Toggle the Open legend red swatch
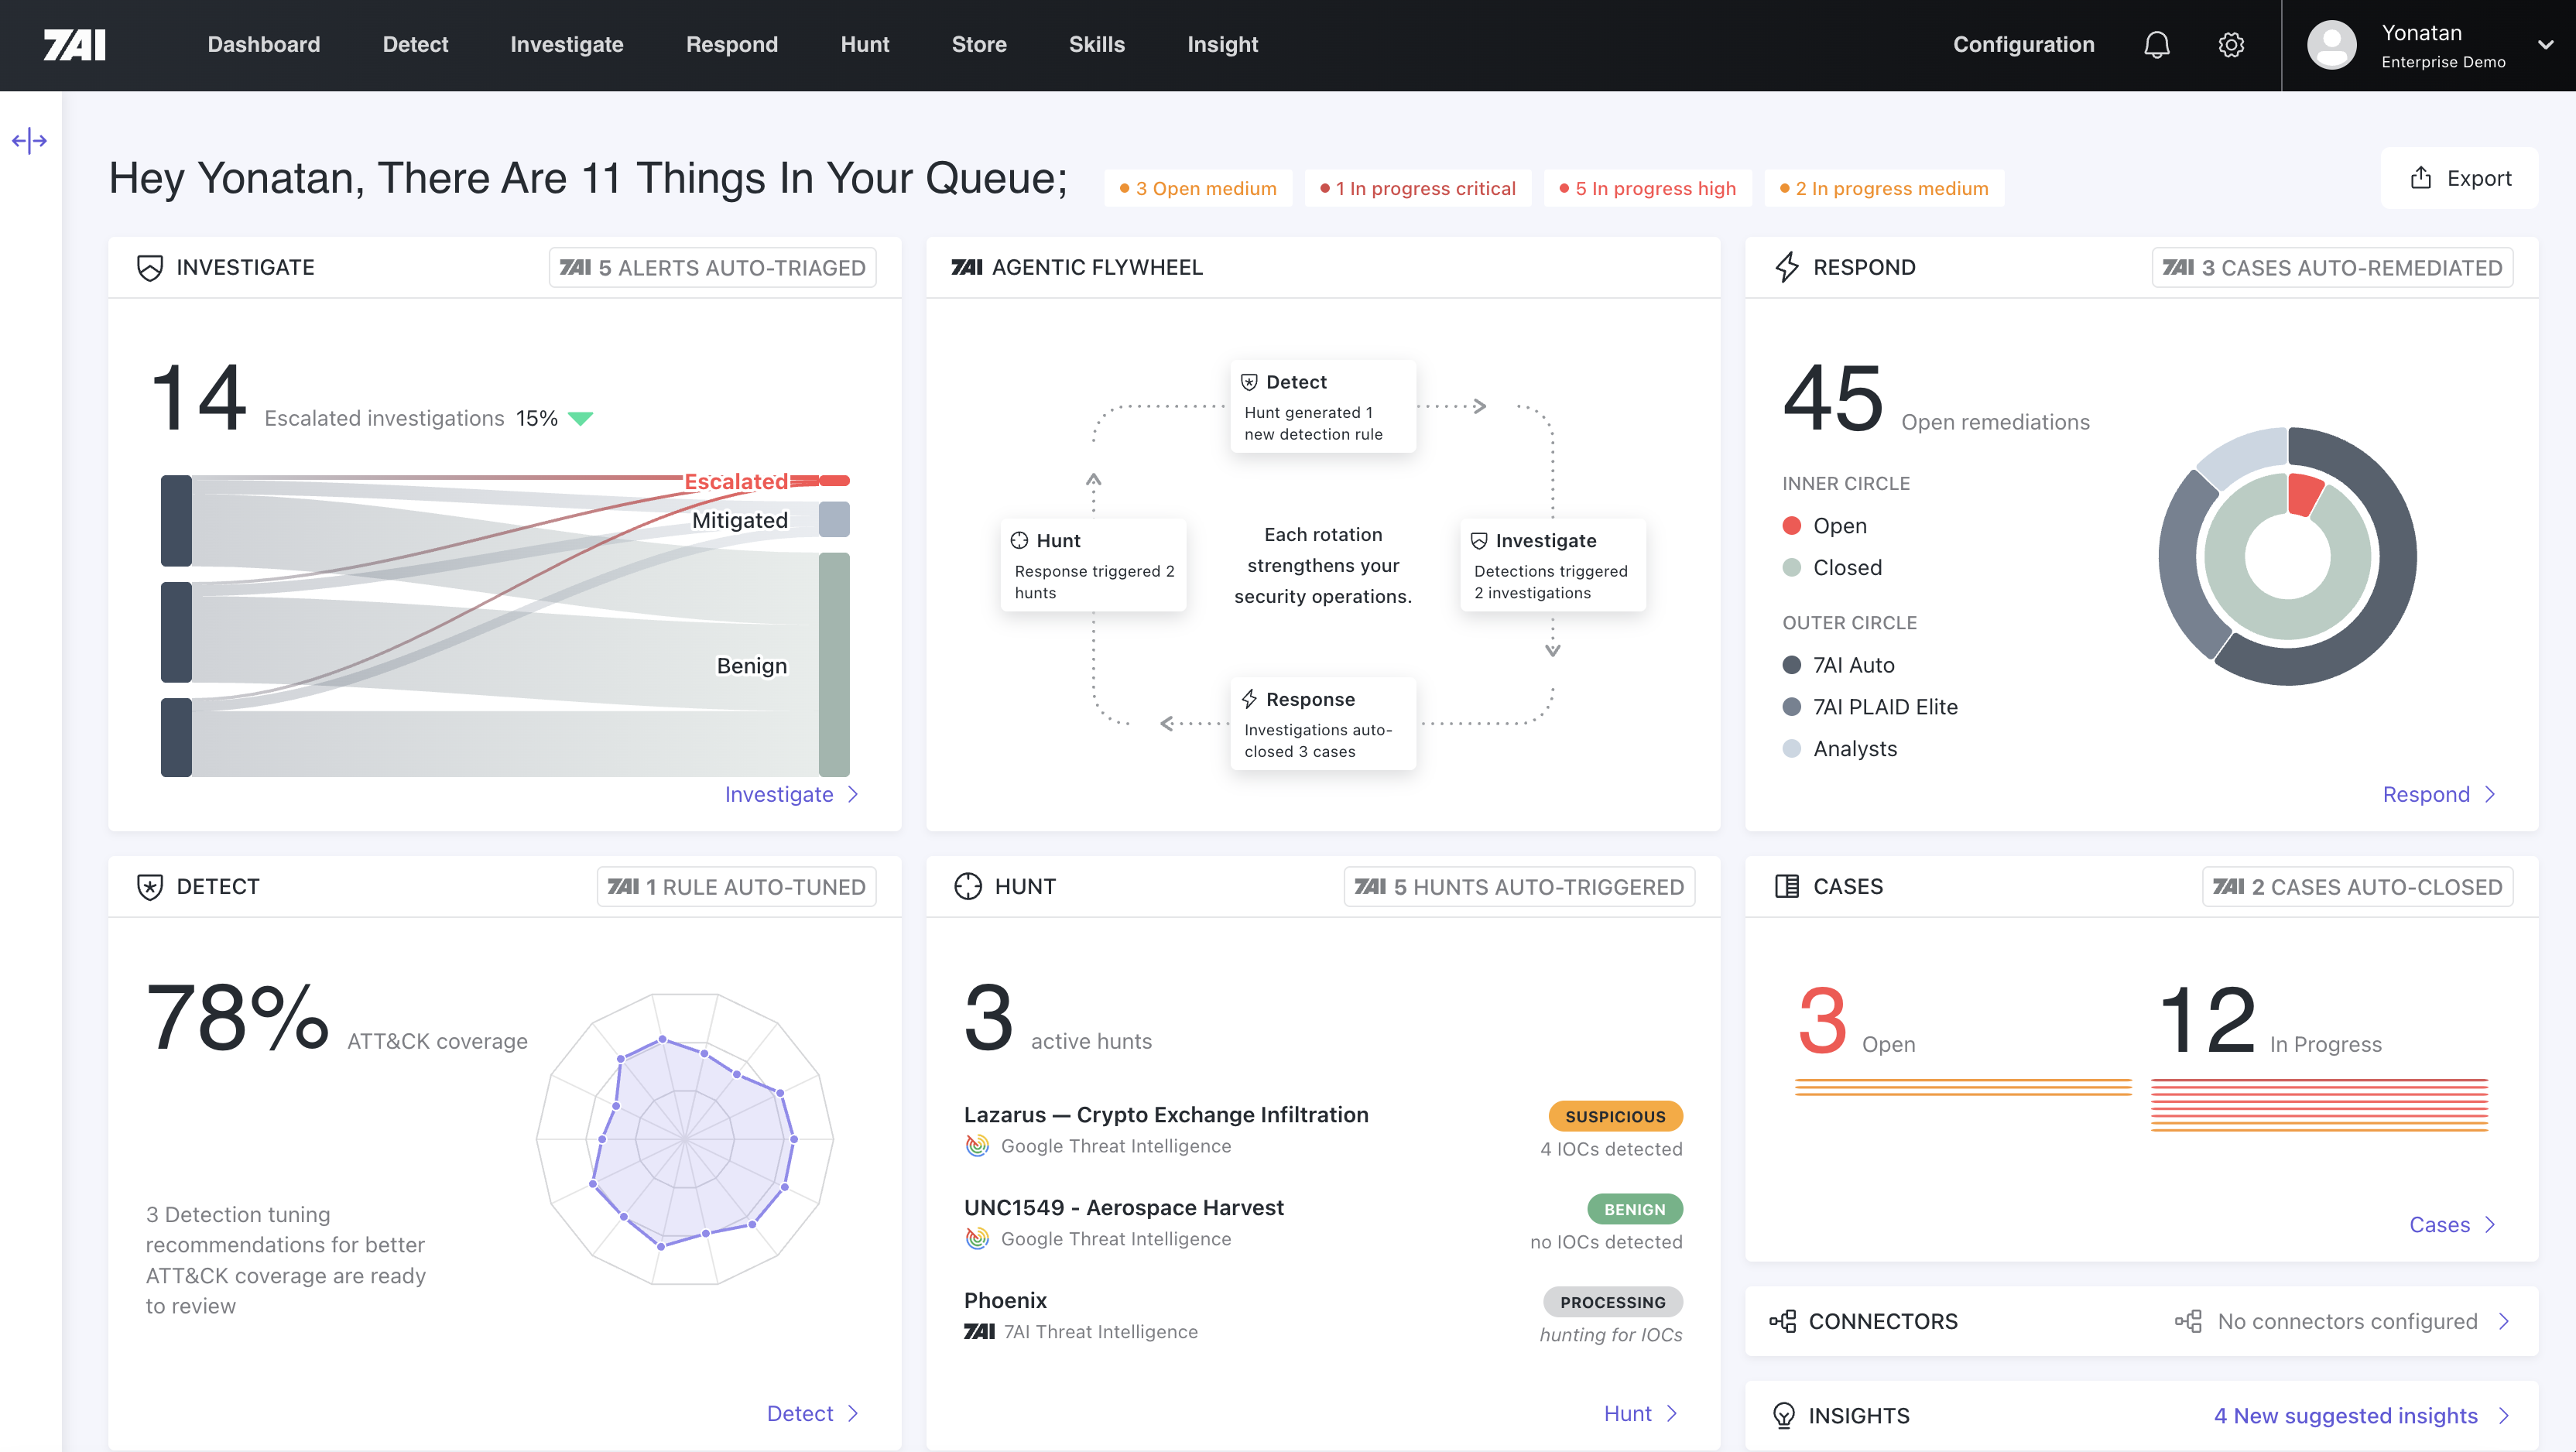The height and width of the screenshot is (1452, 2576). [x=1791, y=526]
